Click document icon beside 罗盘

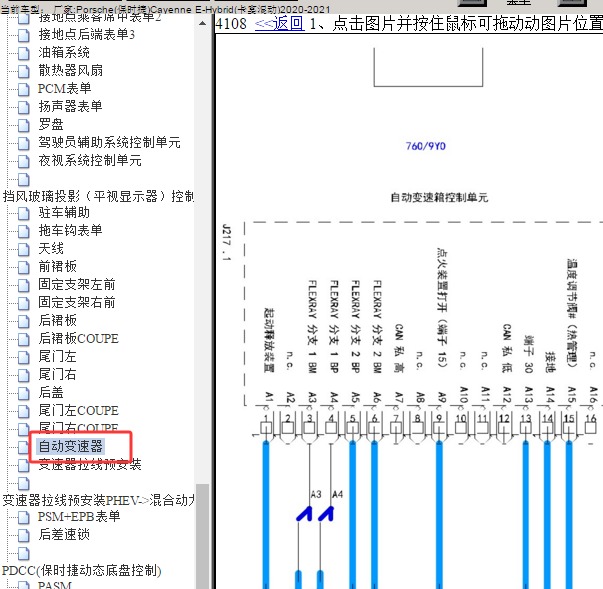point(23,125)
